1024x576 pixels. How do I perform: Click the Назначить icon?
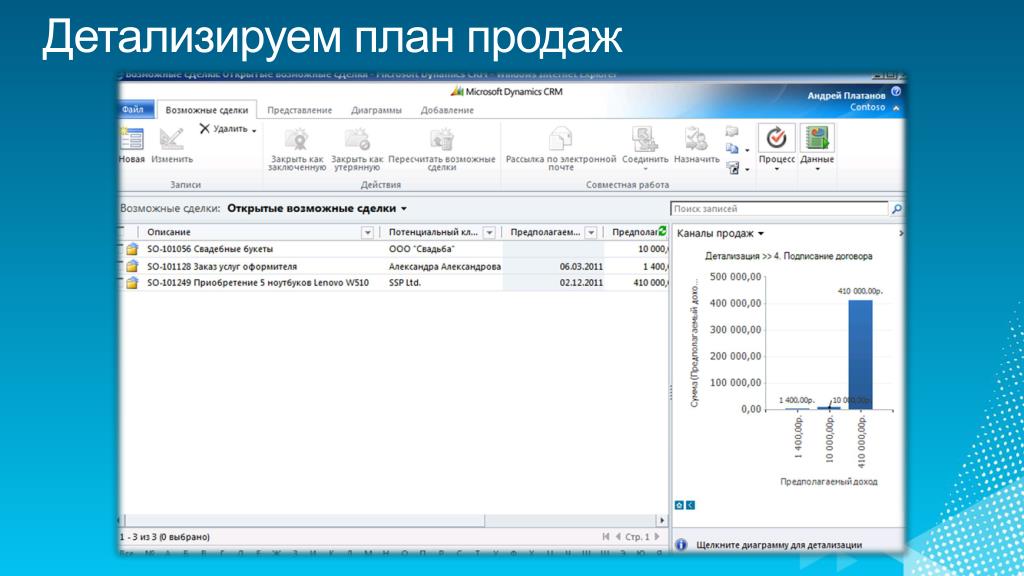[696, 139]
